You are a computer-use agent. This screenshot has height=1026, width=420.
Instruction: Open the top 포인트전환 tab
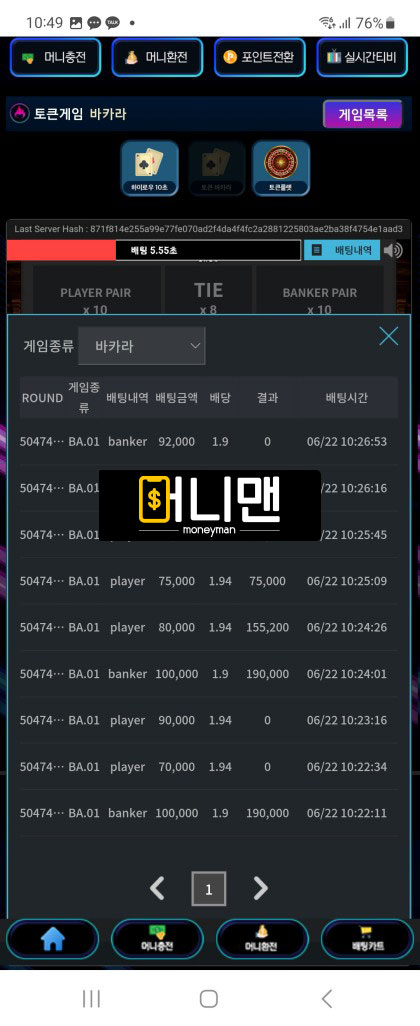(260, 57)
